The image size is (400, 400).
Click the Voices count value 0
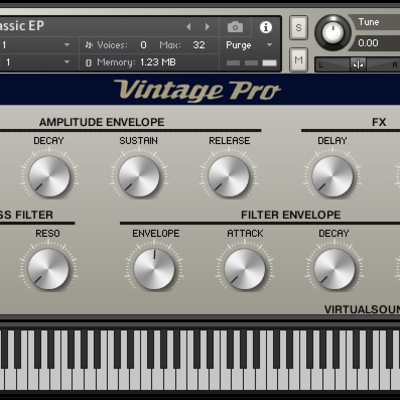(143, 45)
